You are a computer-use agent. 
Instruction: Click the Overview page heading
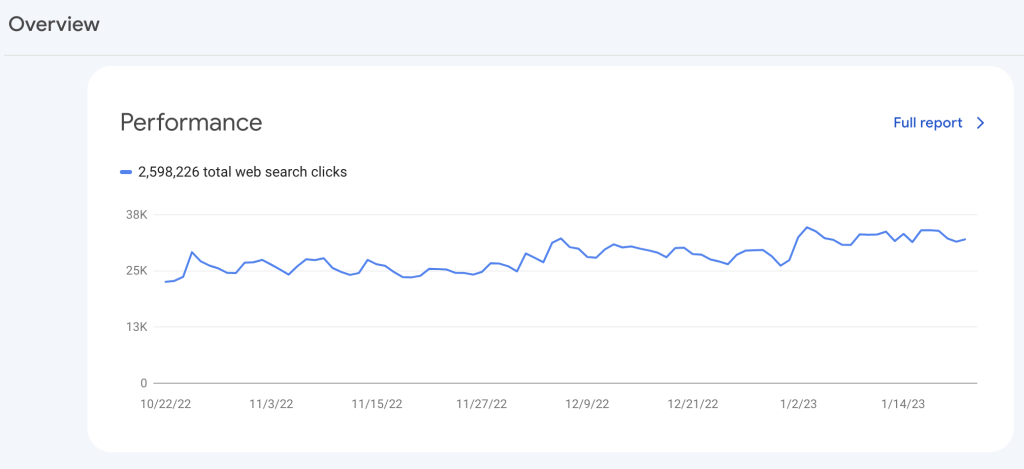[54, 24]
